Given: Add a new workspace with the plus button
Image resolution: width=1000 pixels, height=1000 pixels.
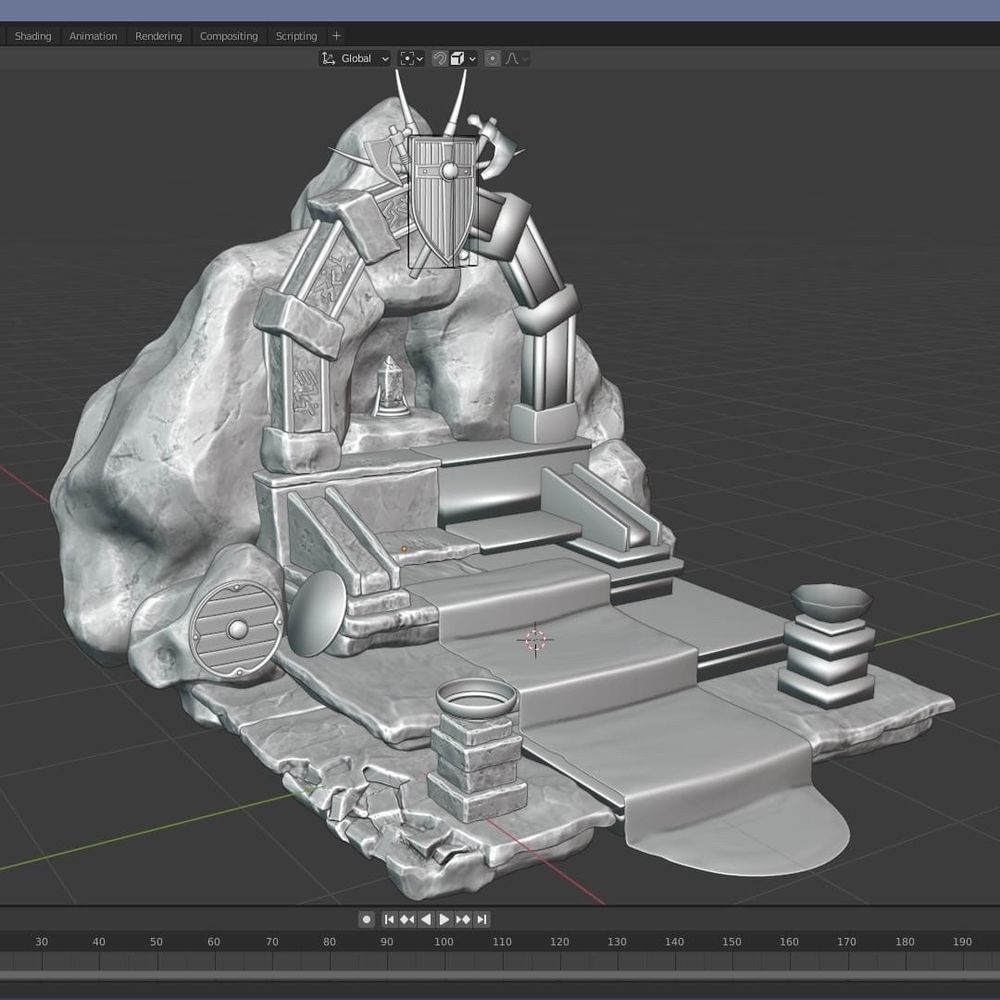Looking at the screenshot, I should pos(337,36).
